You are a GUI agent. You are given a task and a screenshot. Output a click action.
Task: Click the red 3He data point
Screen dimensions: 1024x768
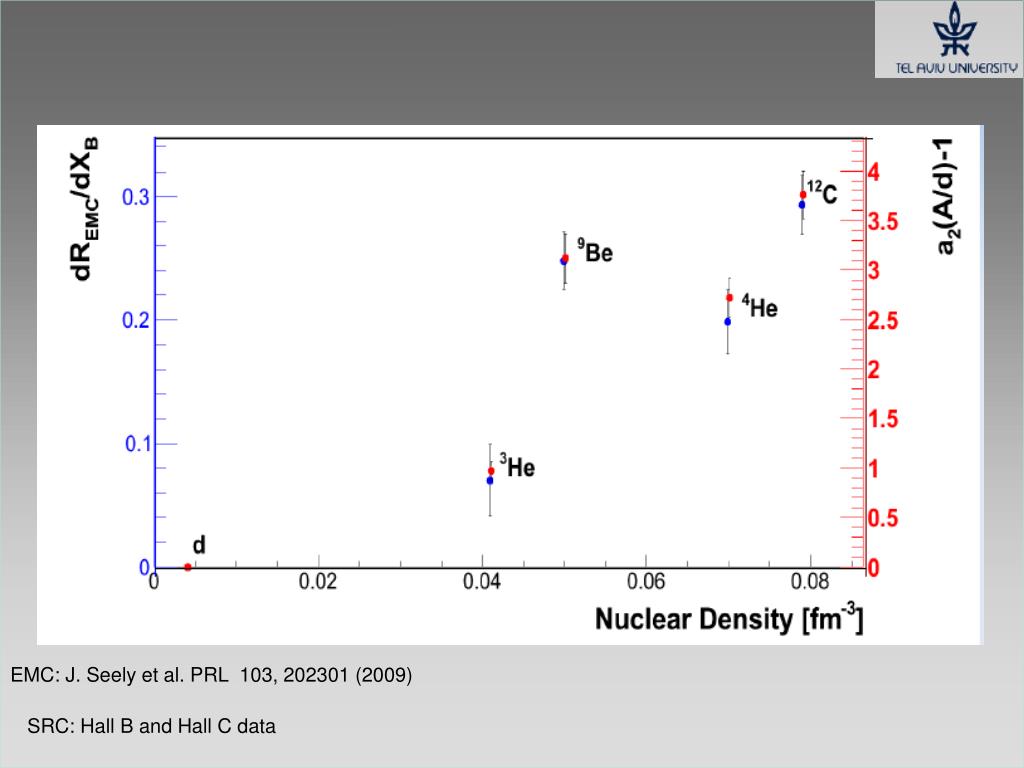[x=491, y=471]
